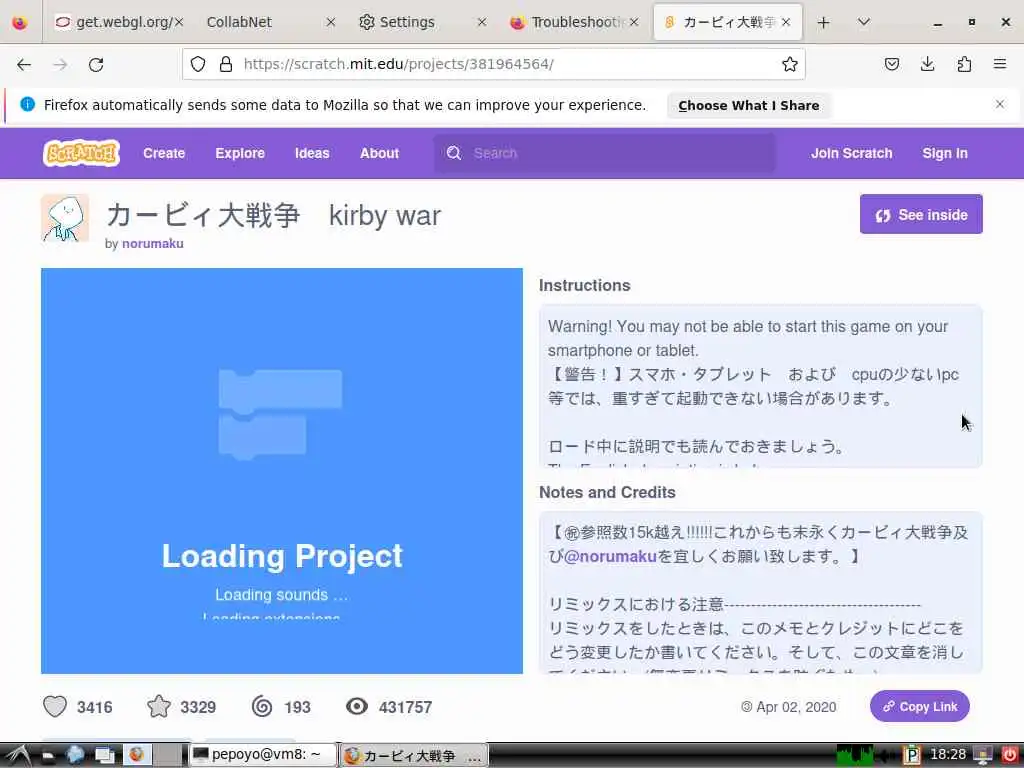The height and width of the screenshot is (768, 1024).
Task: Open Scratch home via logo
Action: click(82, 153)
